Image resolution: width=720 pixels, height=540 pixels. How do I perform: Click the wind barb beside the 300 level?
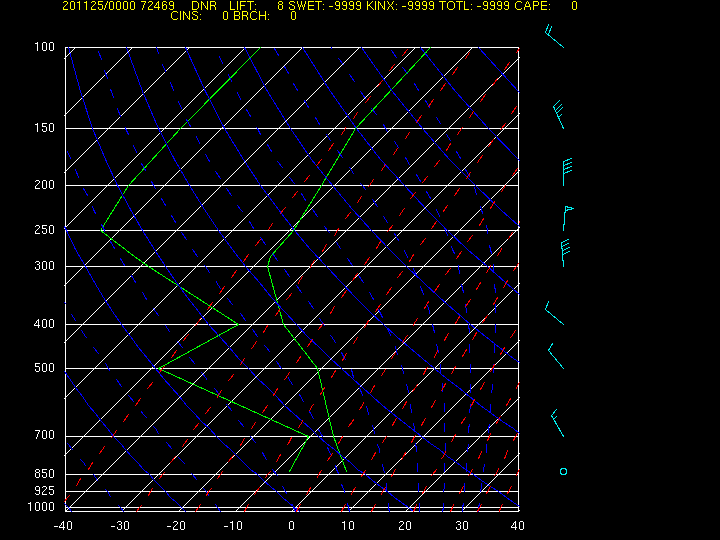(565, 253)
